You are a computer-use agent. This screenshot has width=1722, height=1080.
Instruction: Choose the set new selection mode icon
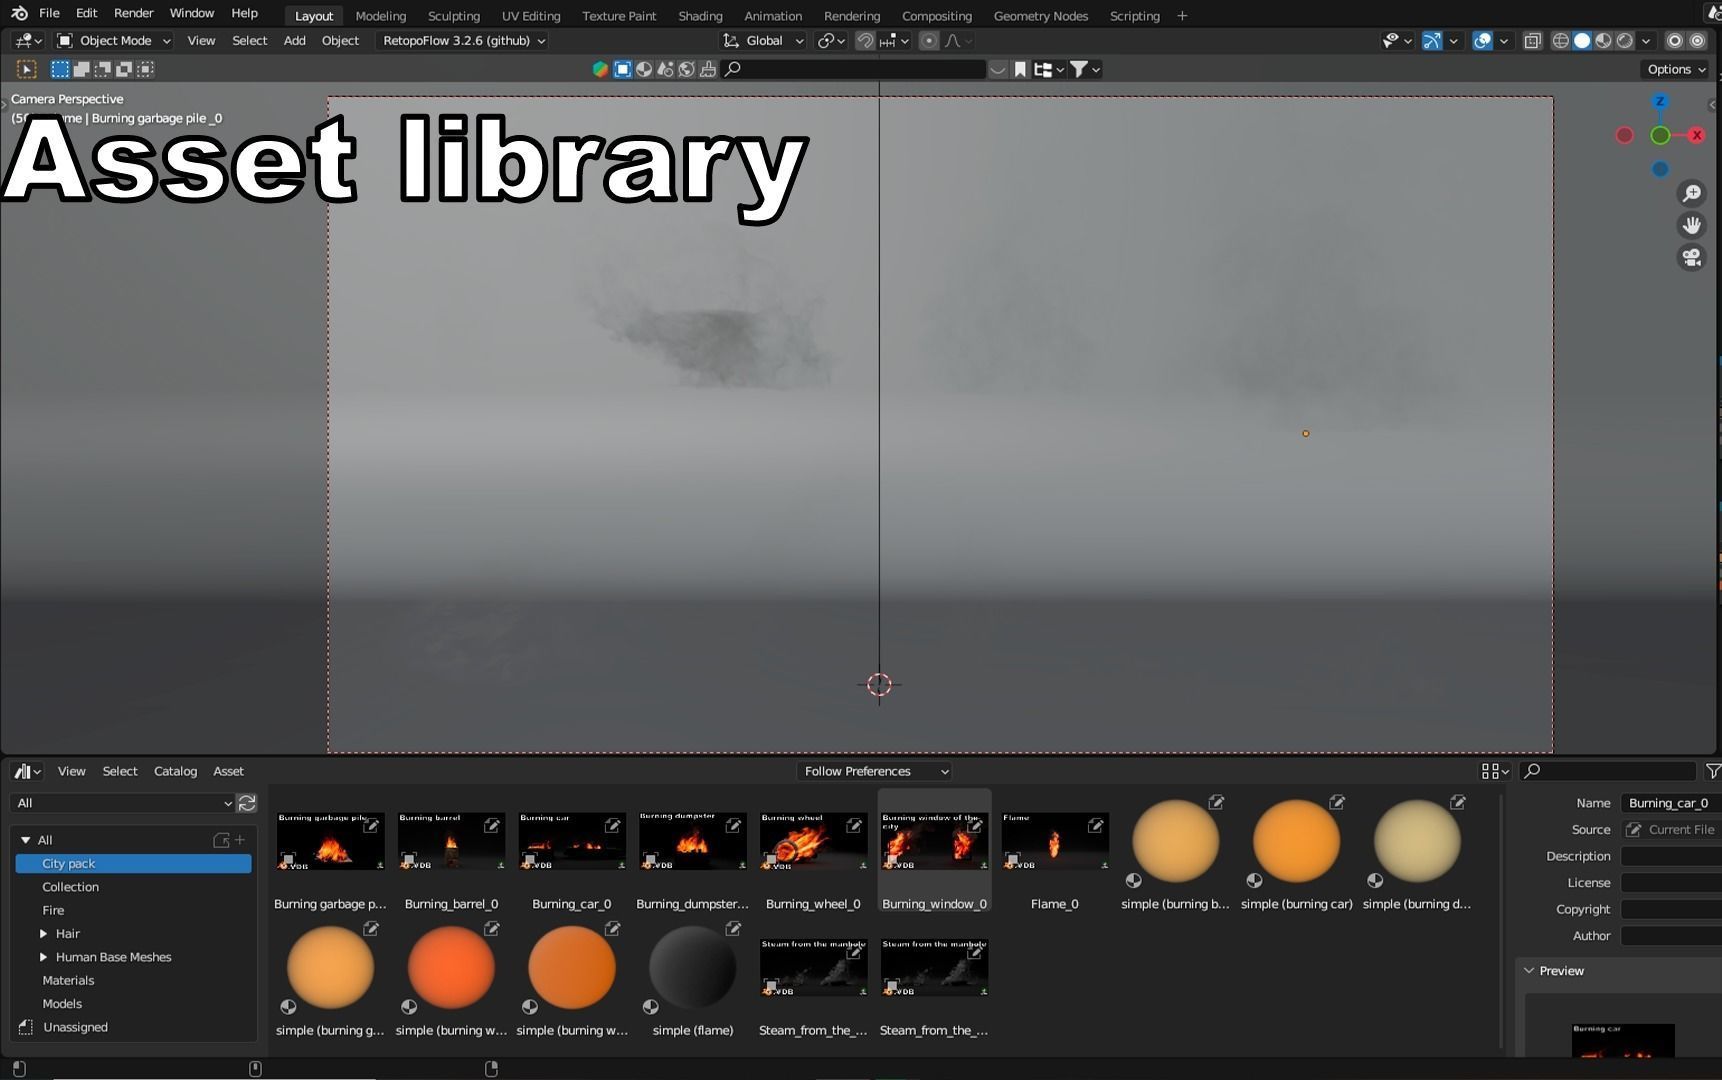point(60,69)
